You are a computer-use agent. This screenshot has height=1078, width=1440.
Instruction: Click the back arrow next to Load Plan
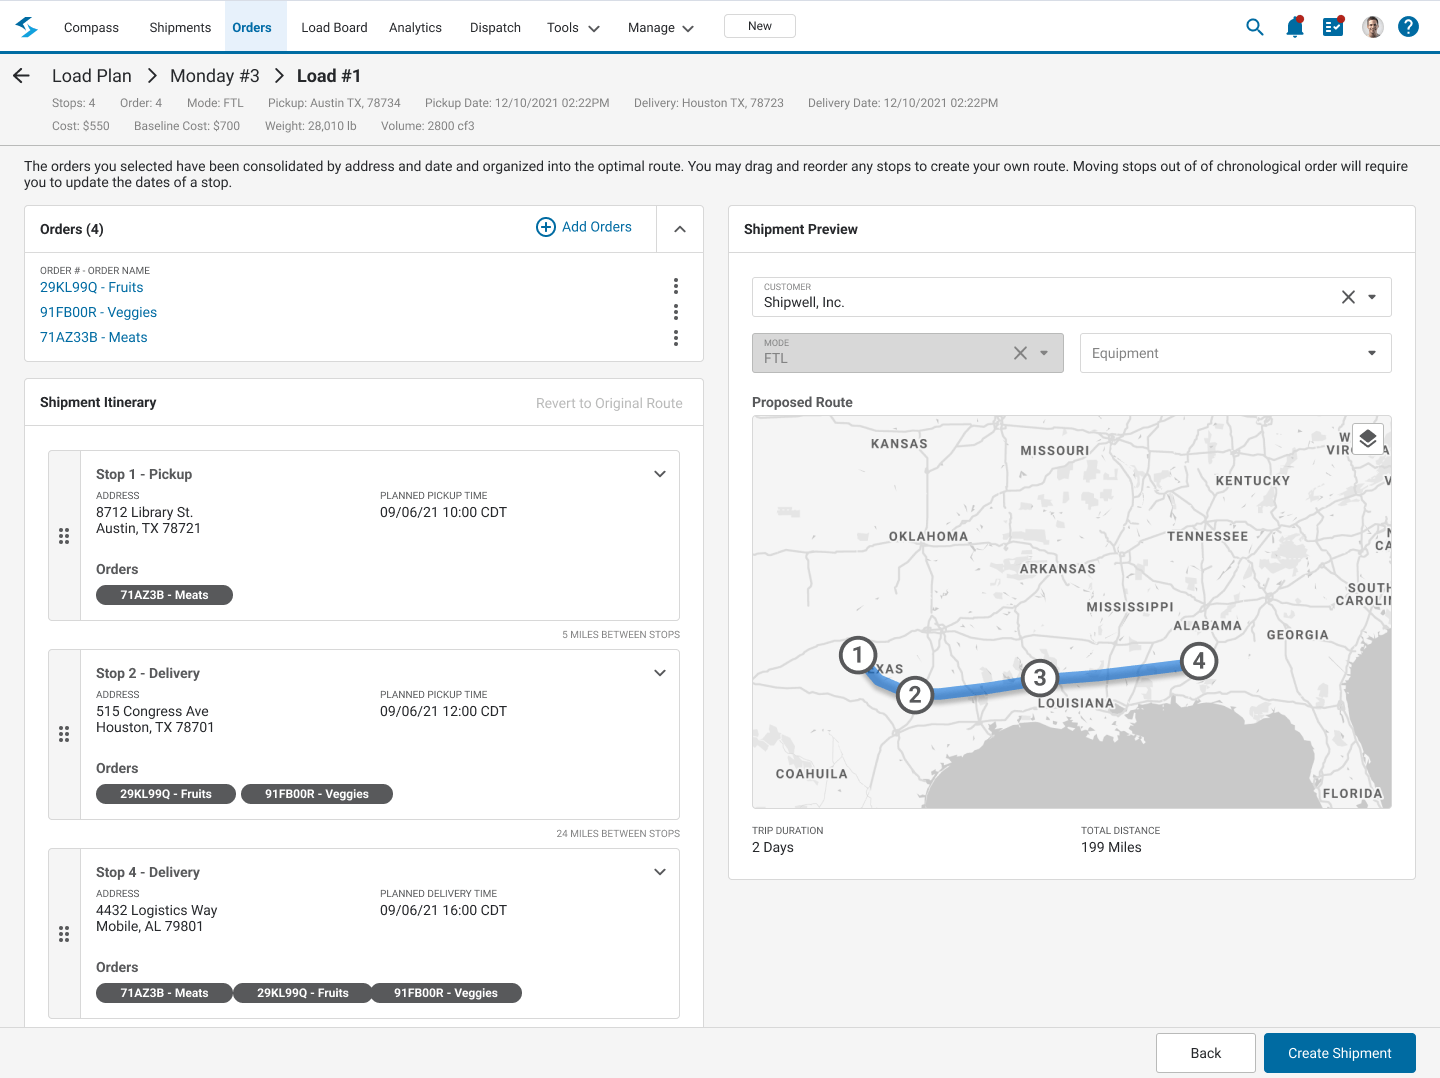(21, 75)
